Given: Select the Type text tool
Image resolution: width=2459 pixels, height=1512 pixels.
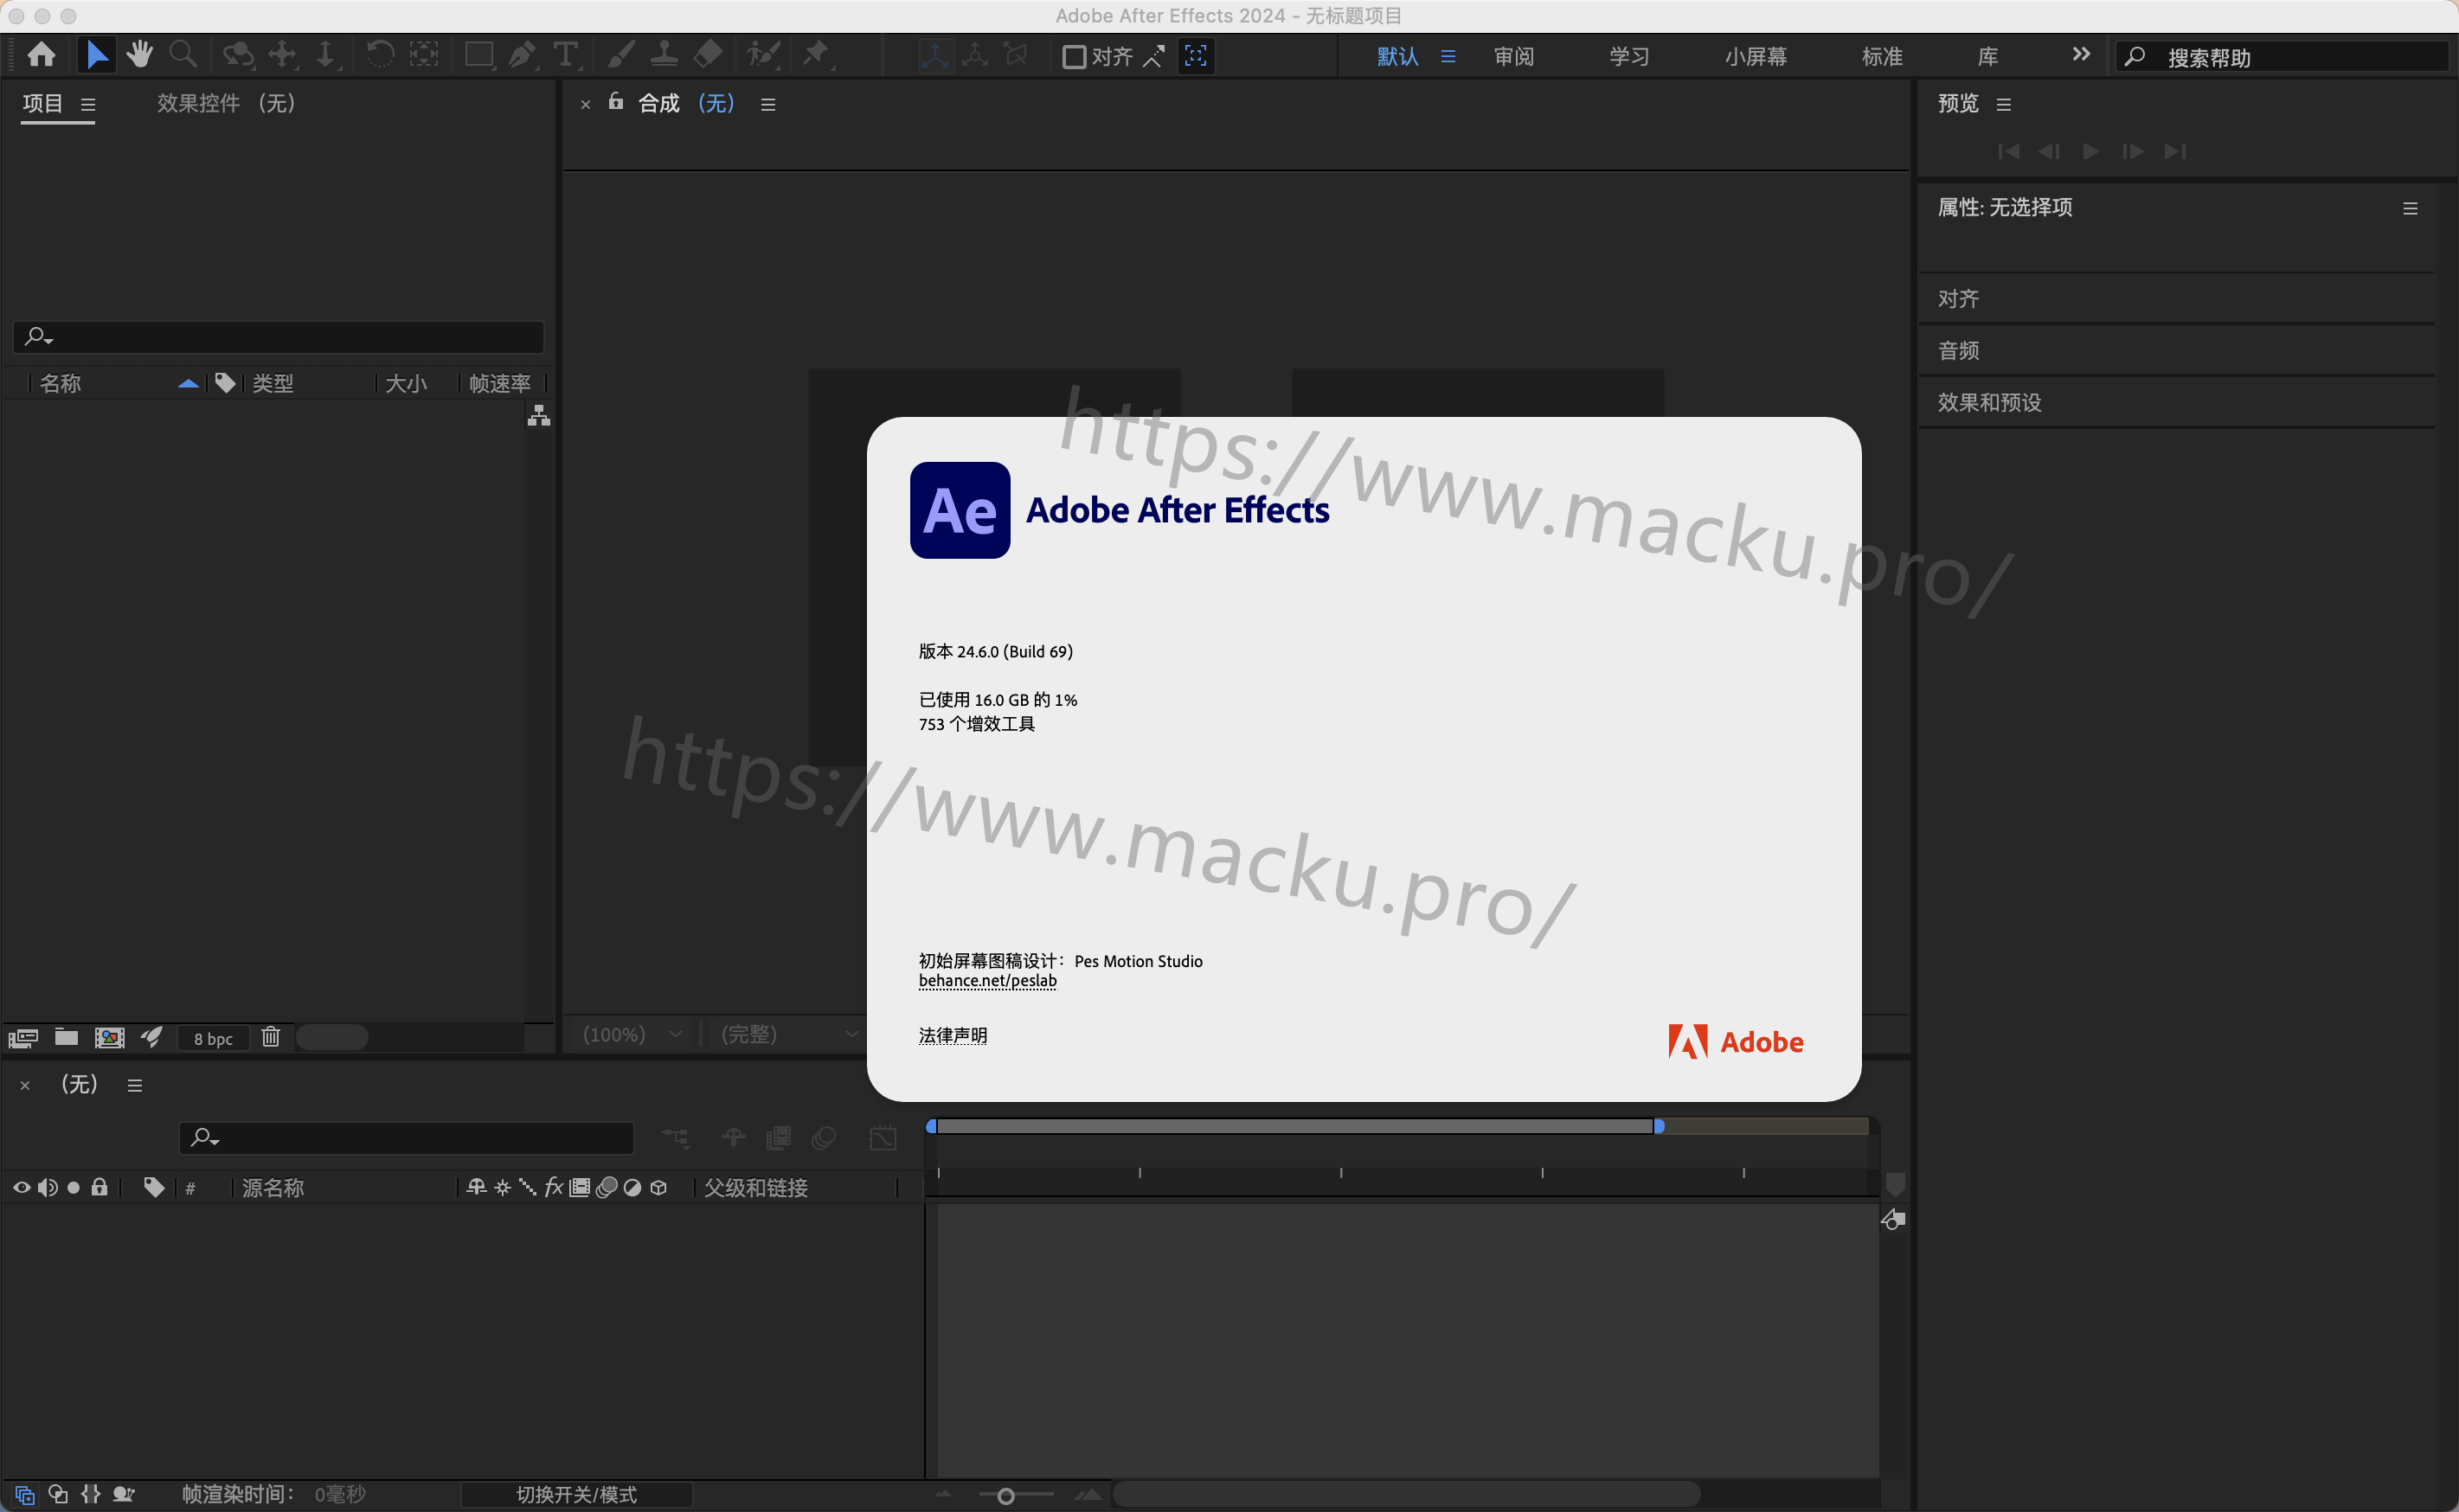Looking at the screenshot, I should (566, 54).
